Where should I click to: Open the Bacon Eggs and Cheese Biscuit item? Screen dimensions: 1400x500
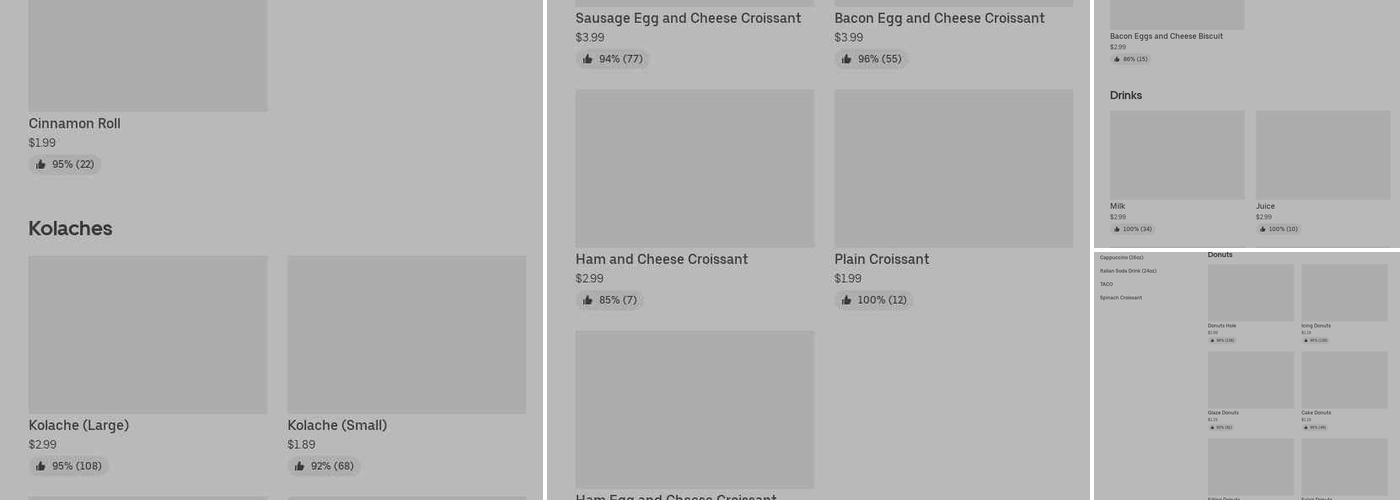[1166, 36]
